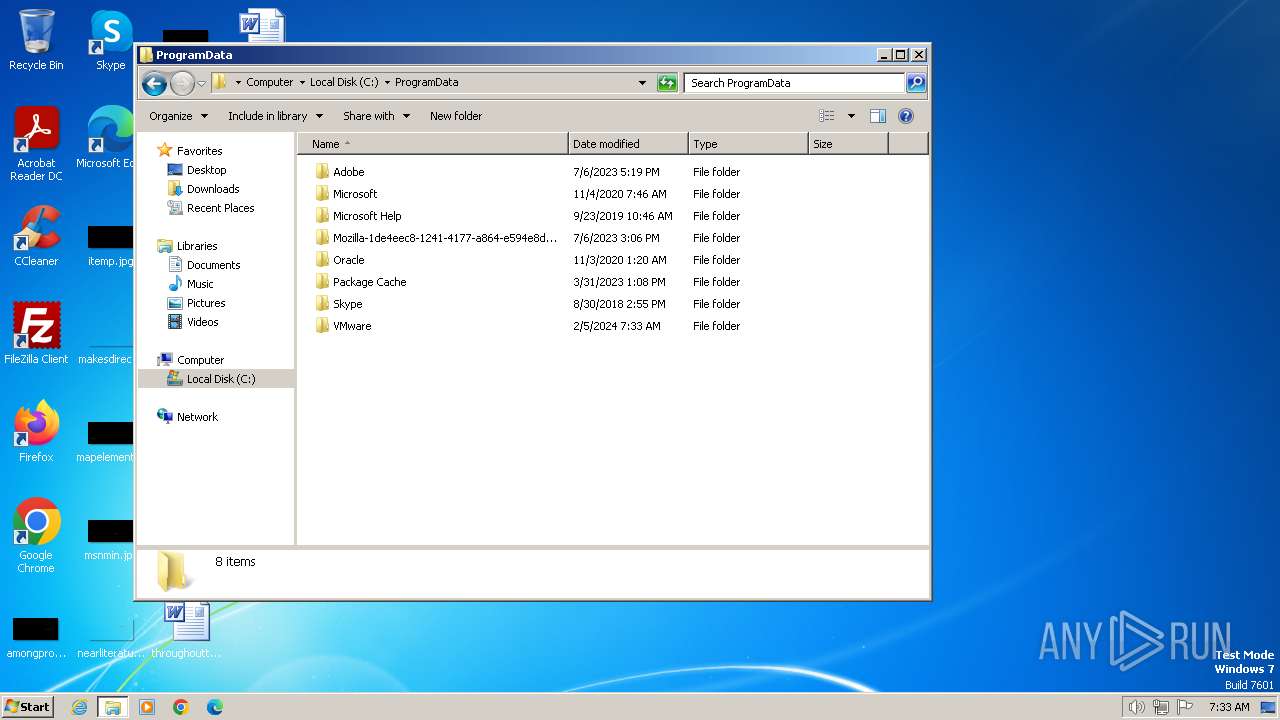Select the Mozilla-1de4eec8 folder
The height and width of the screenshot is (720, 1280).
445,238
